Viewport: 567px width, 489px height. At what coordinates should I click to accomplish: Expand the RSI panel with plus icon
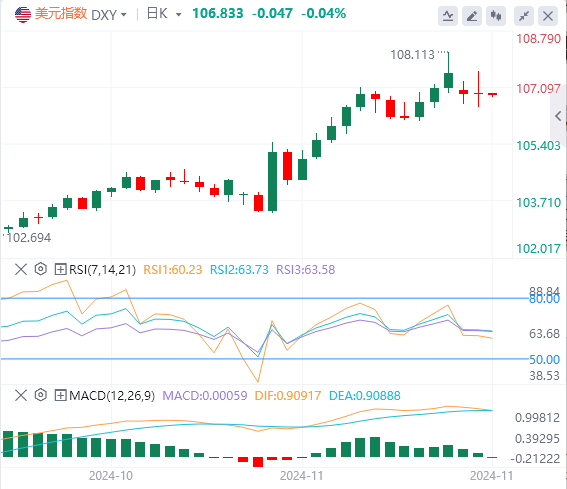coord(60,269)
